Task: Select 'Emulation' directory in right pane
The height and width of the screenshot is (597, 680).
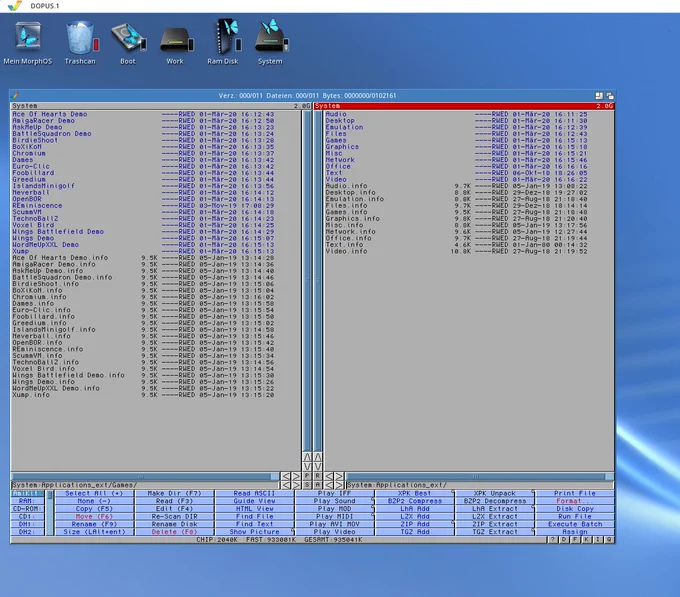Action: point(457,127)
